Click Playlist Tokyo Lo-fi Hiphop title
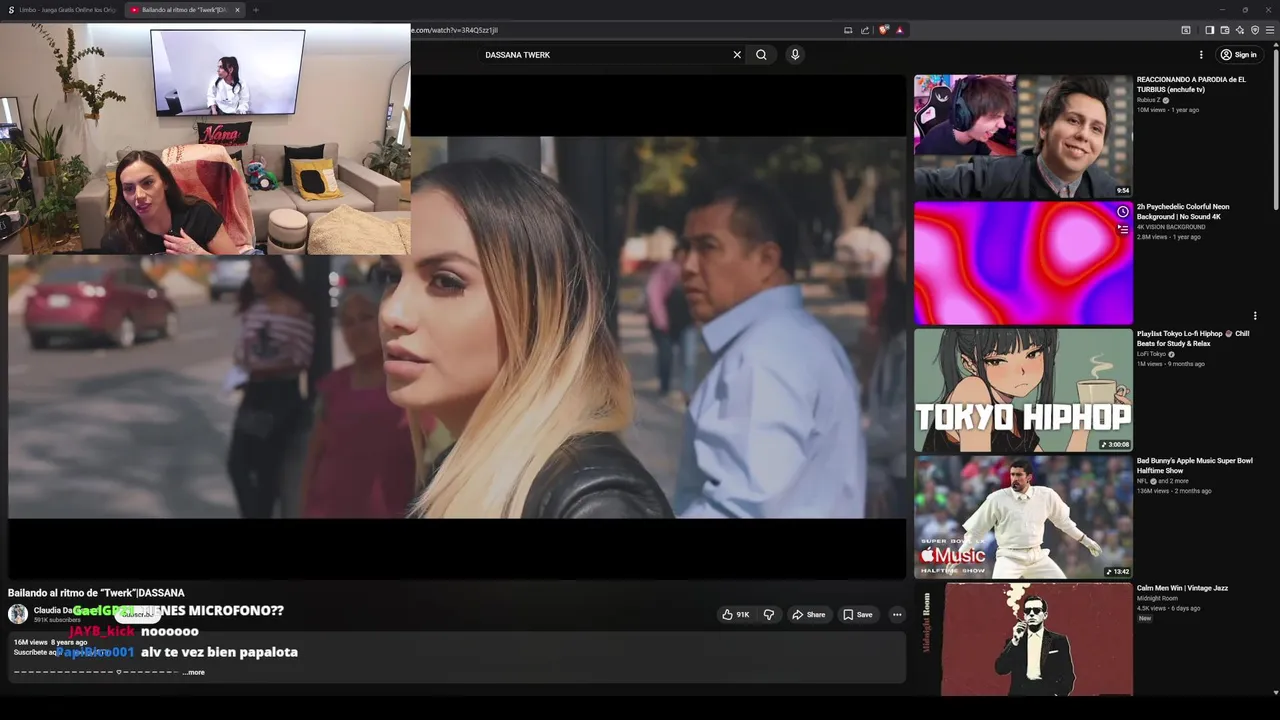 tap(1193, 338)
